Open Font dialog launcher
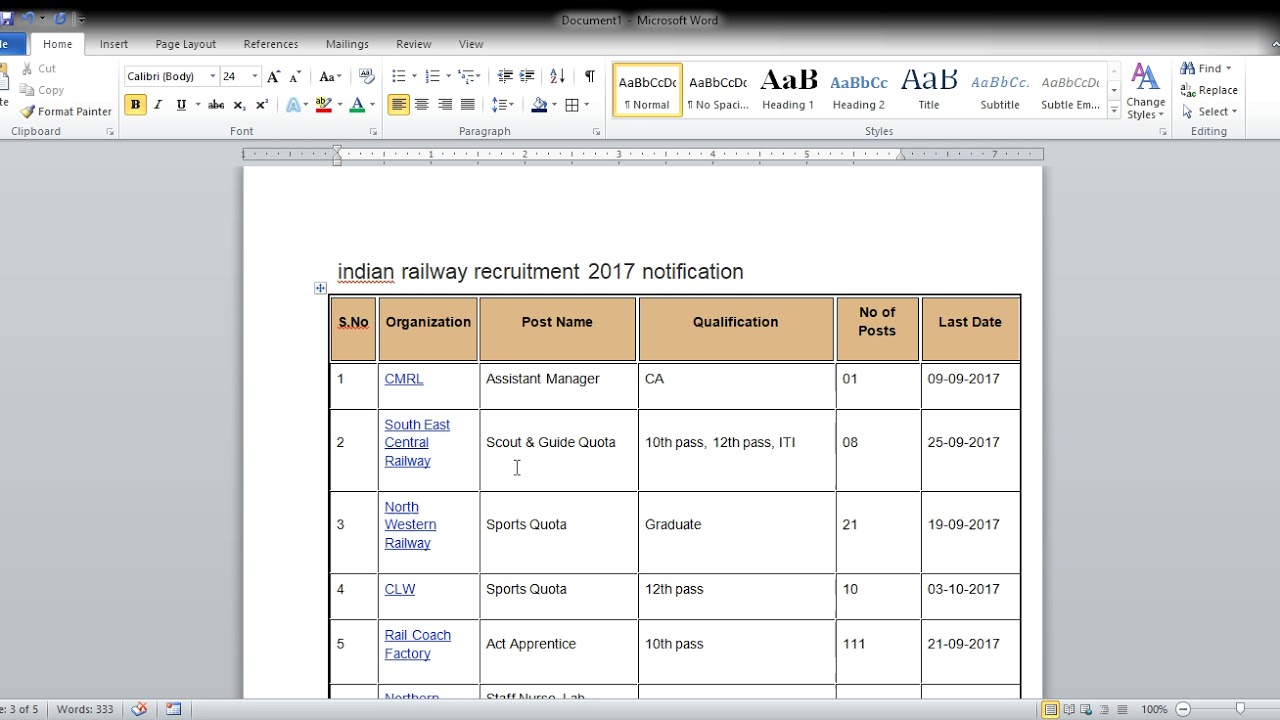 pos(374,132)
